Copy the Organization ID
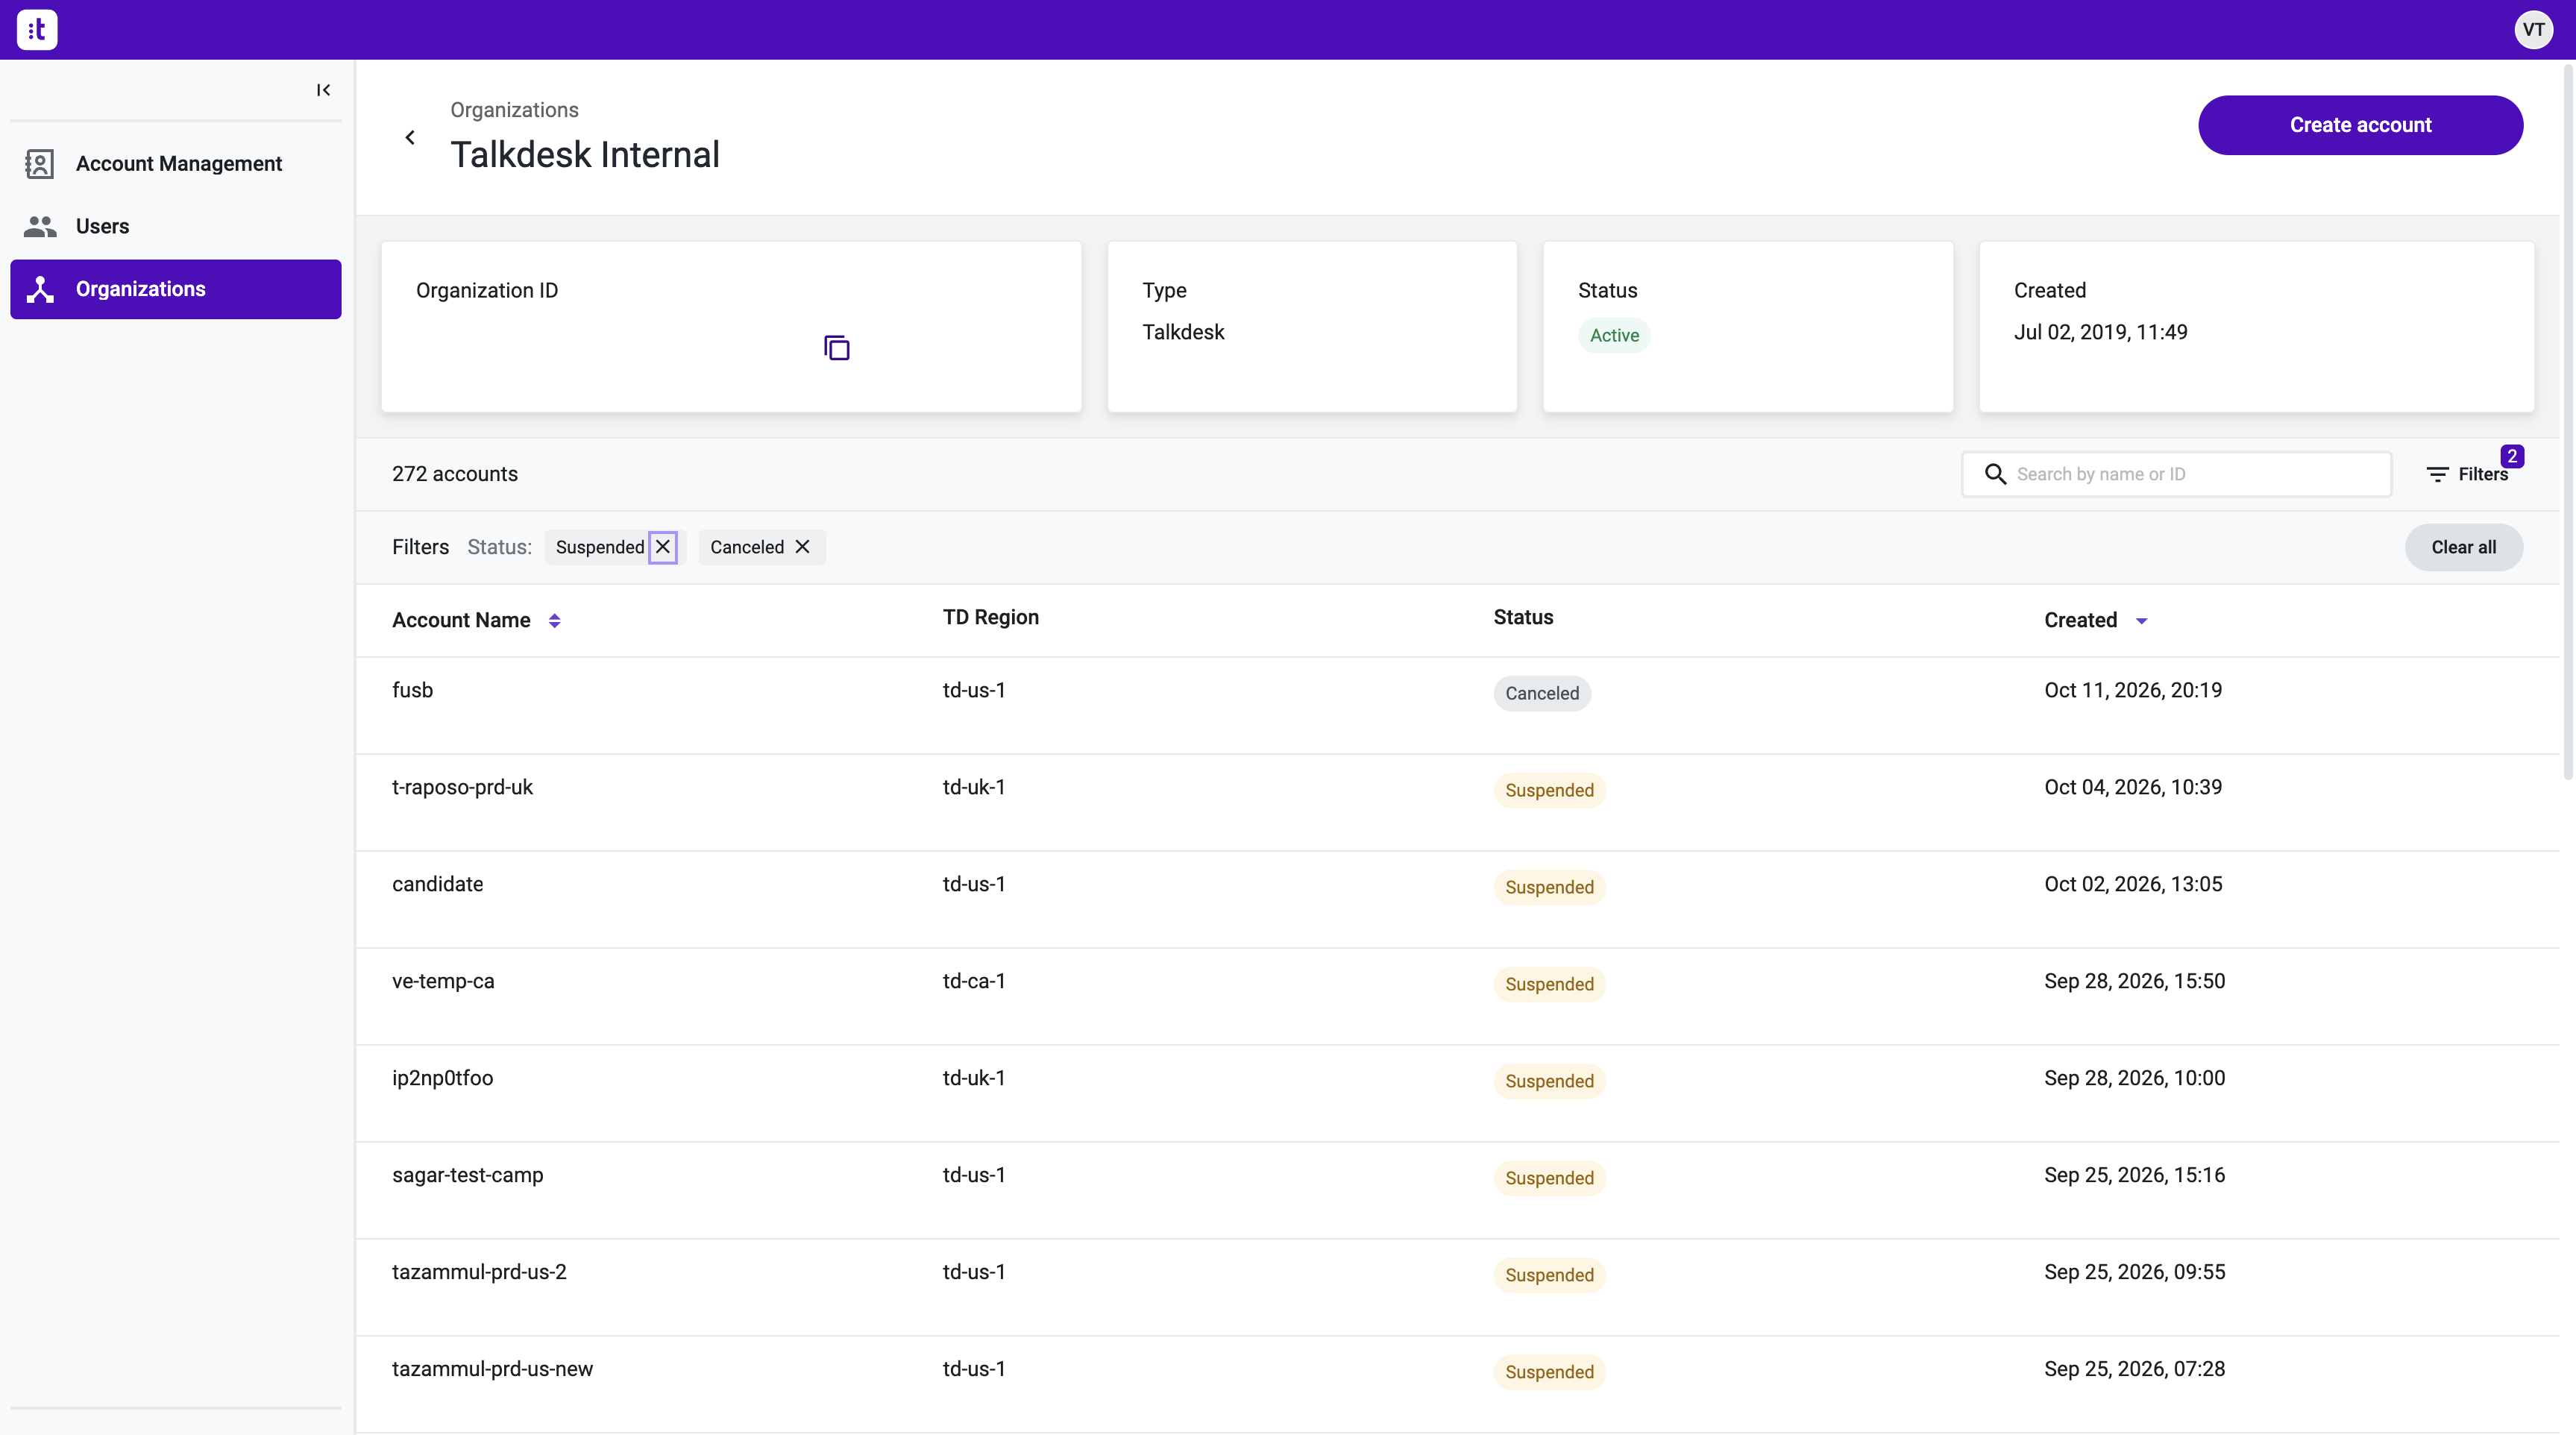The width and height of the screenshot is (2576, 1435). 836,348
